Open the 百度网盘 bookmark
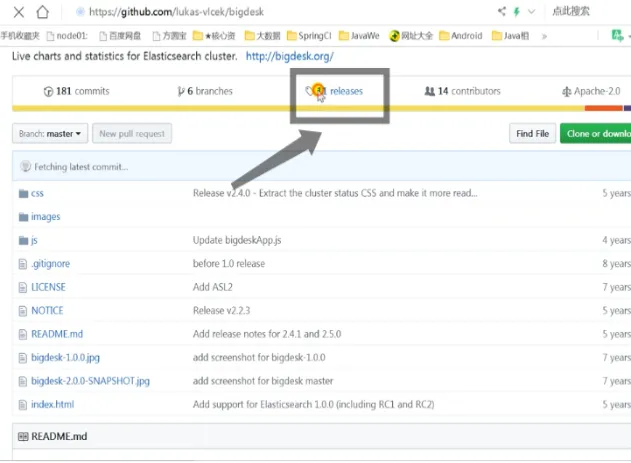Screen dimensions: 631x463 [x=120, y=36]
